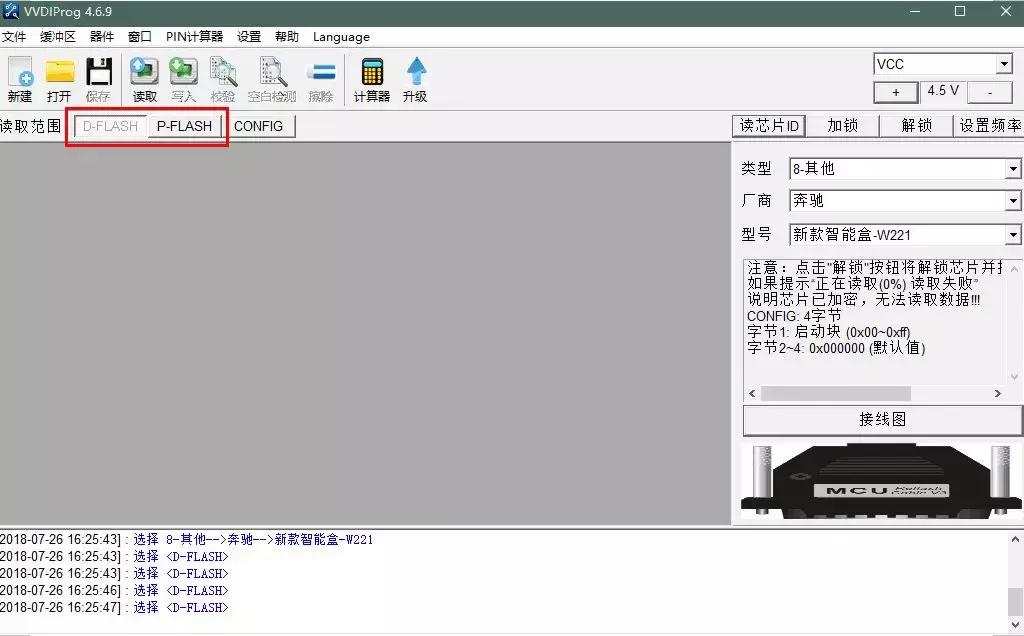Click the MCU adapter image
1024x636 pixels.
(882, 481)
